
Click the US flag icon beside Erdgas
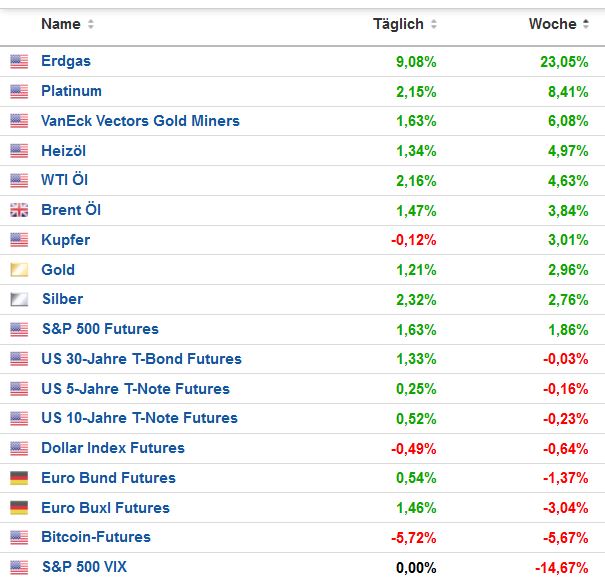(19, 62)
